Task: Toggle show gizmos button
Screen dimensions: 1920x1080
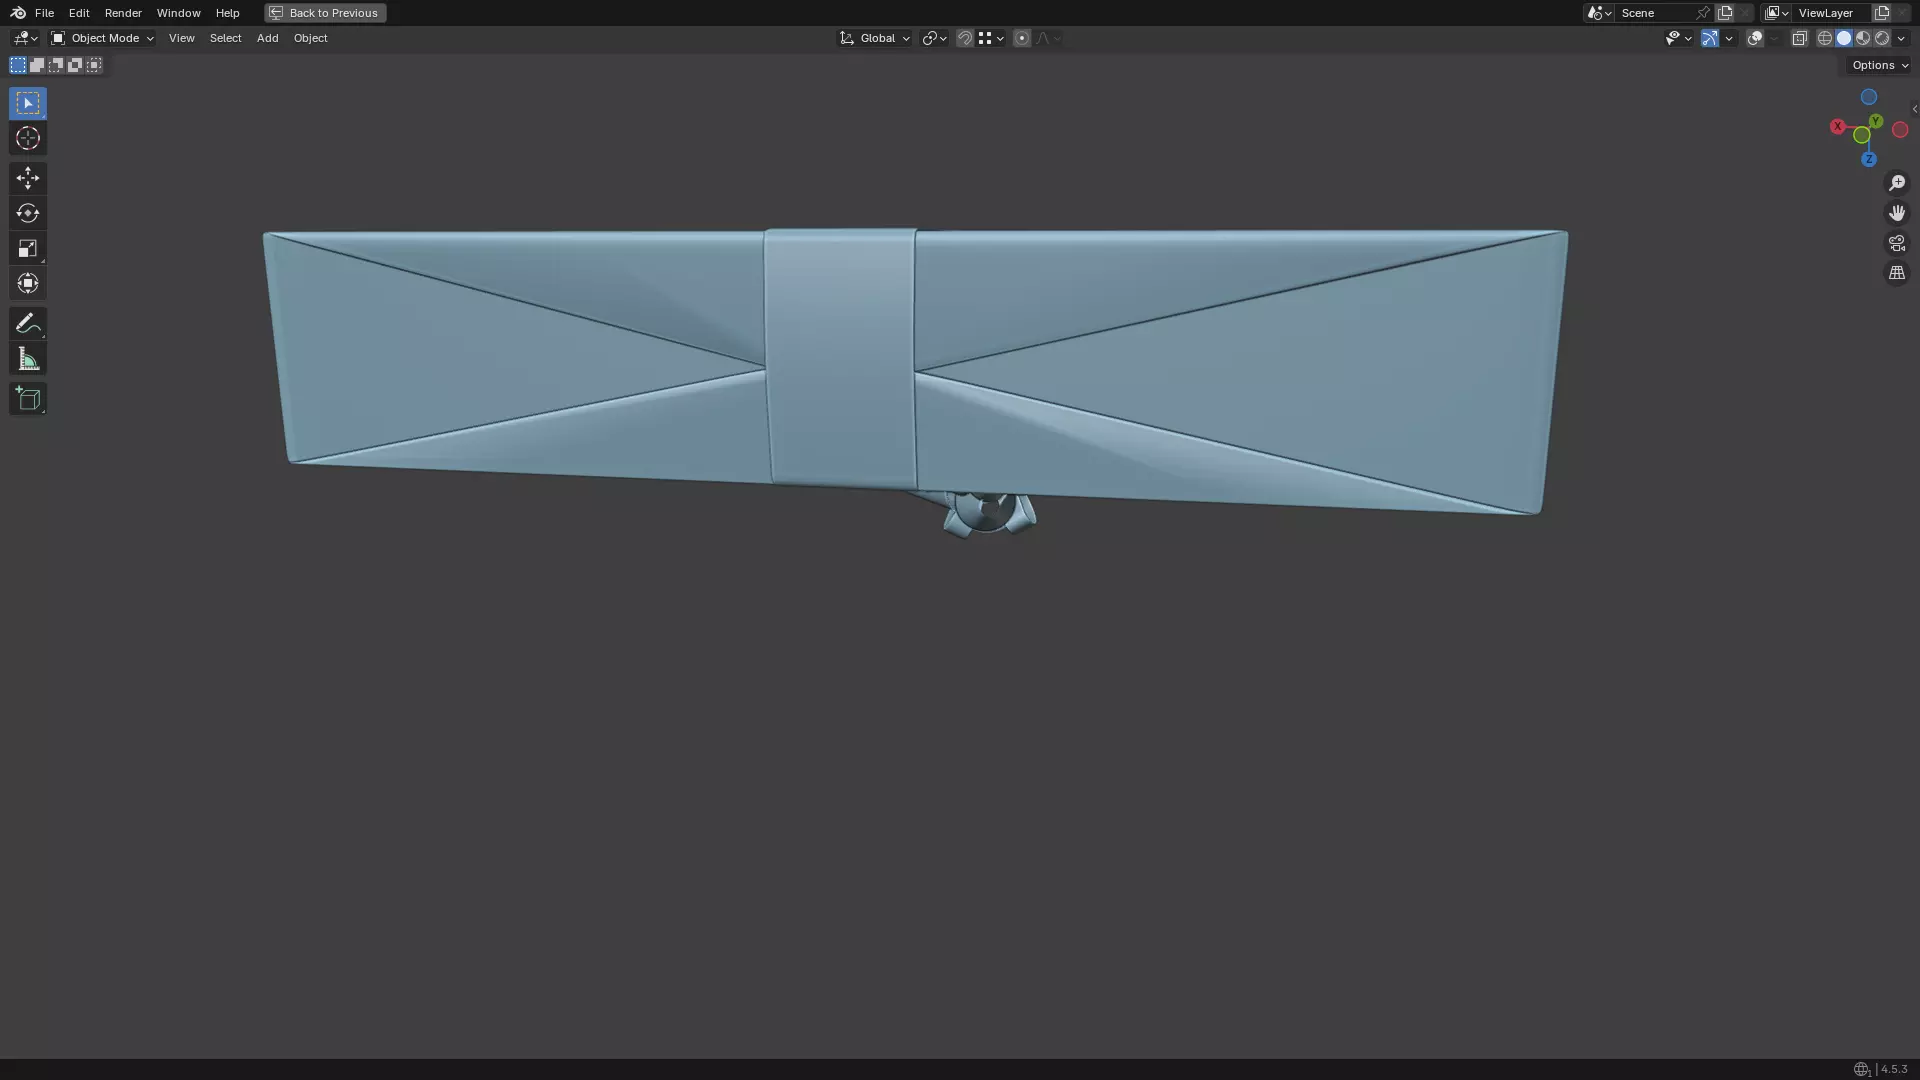Action: coord(1710,38)
